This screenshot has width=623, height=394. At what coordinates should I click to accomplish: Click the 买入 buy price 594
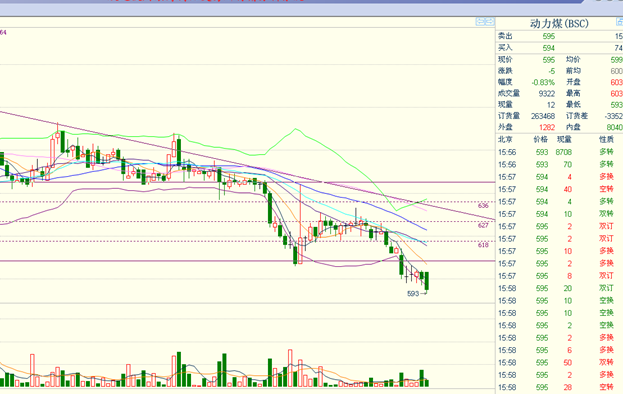tap(549, 48)
